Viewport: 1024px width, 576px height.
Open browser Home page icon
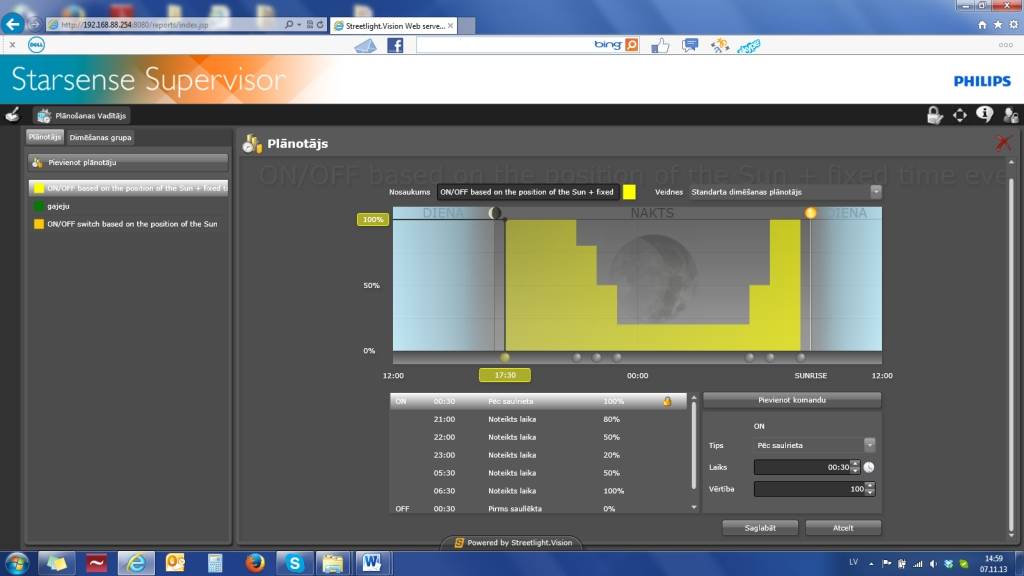click(x=982, y=24)
